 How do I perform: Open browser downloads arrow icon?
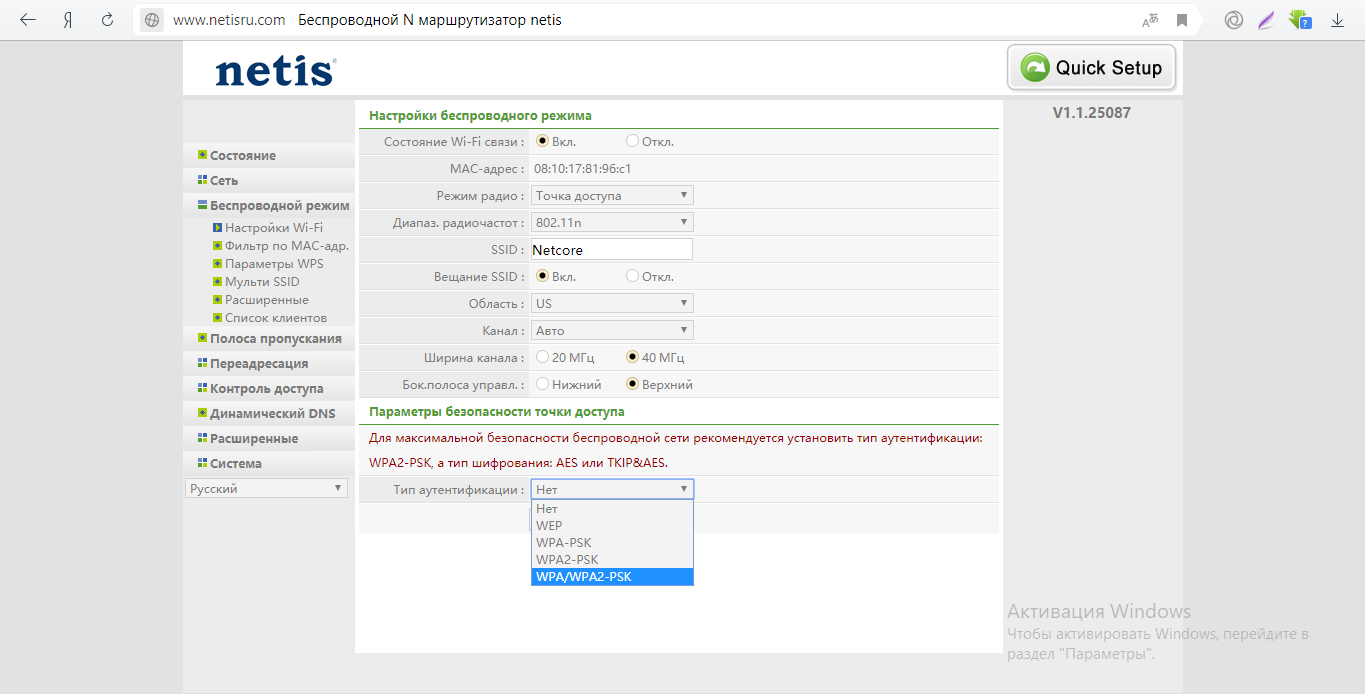coord(1337,20)
